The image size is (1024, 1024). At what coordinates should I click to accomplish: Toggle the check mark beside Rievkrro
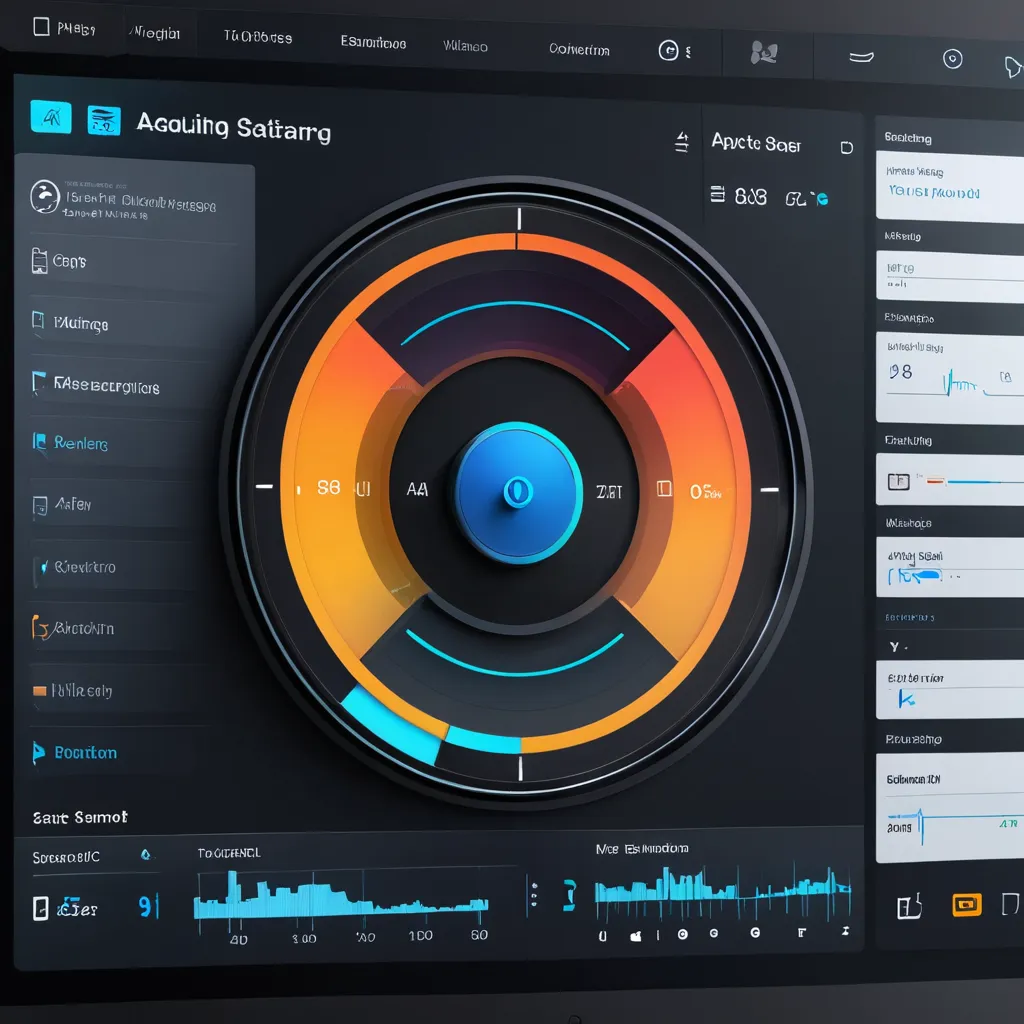coord(44,566)
